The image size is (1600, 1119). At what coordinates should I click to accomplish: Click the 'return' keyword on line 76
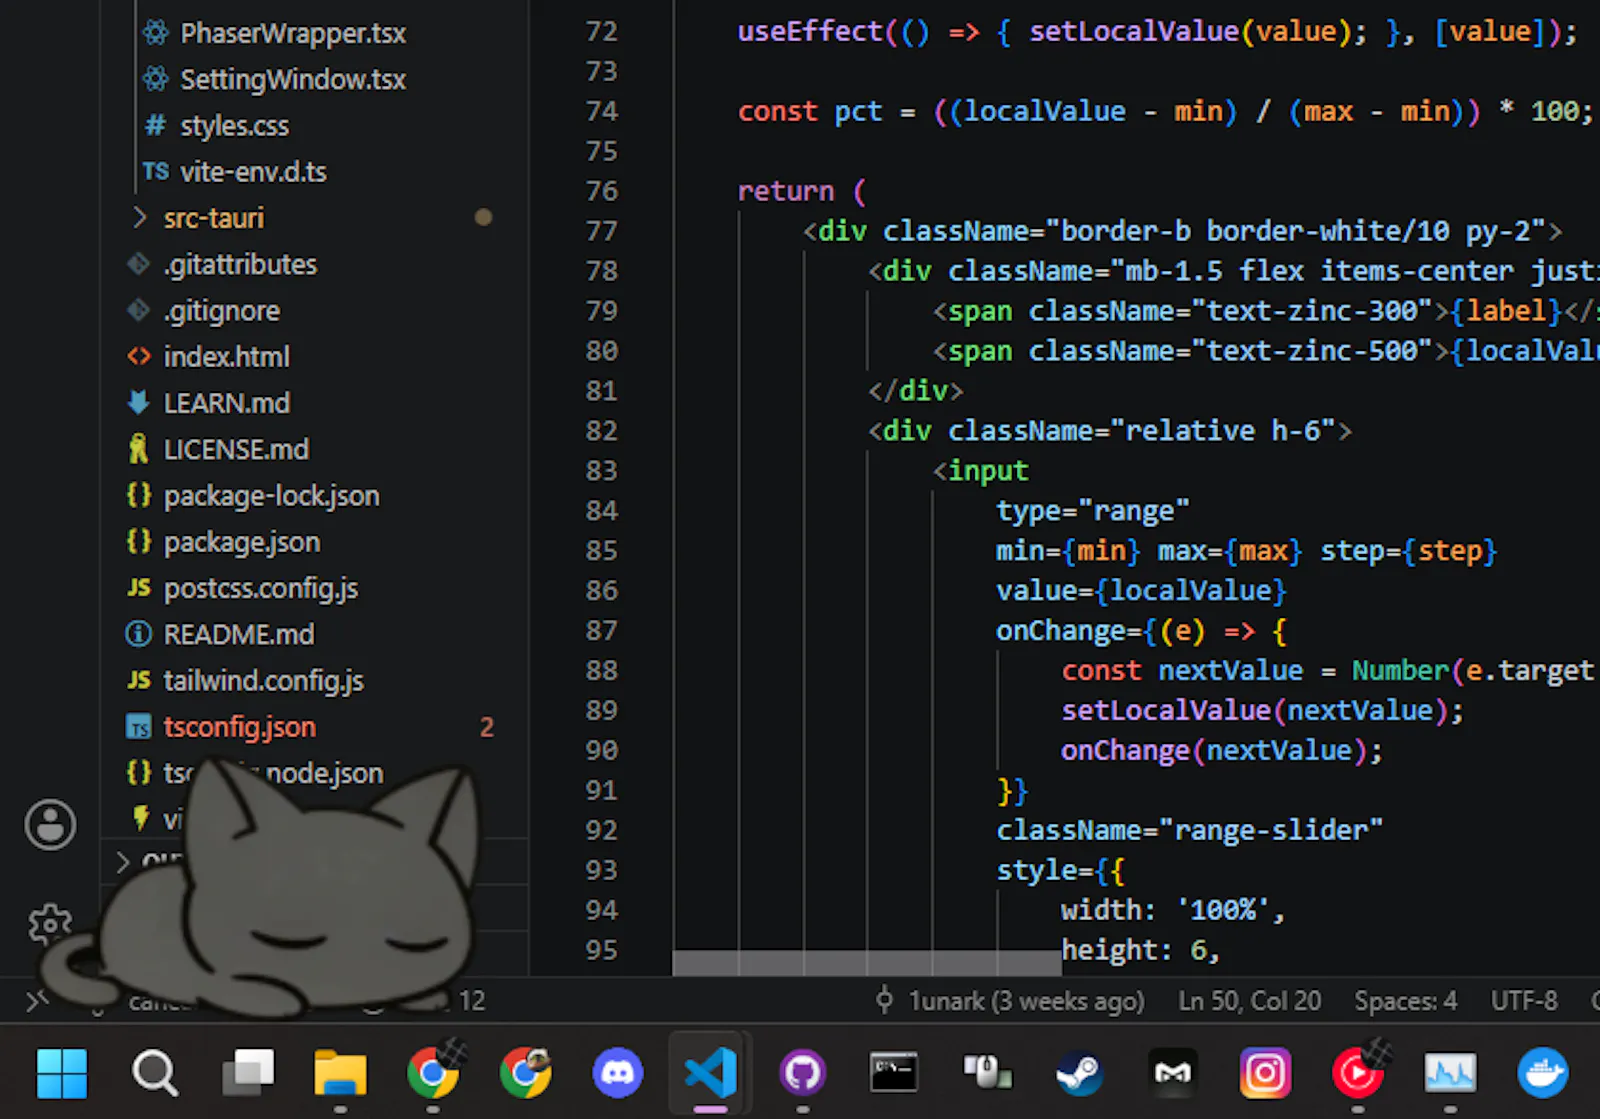tap(786, 190)
